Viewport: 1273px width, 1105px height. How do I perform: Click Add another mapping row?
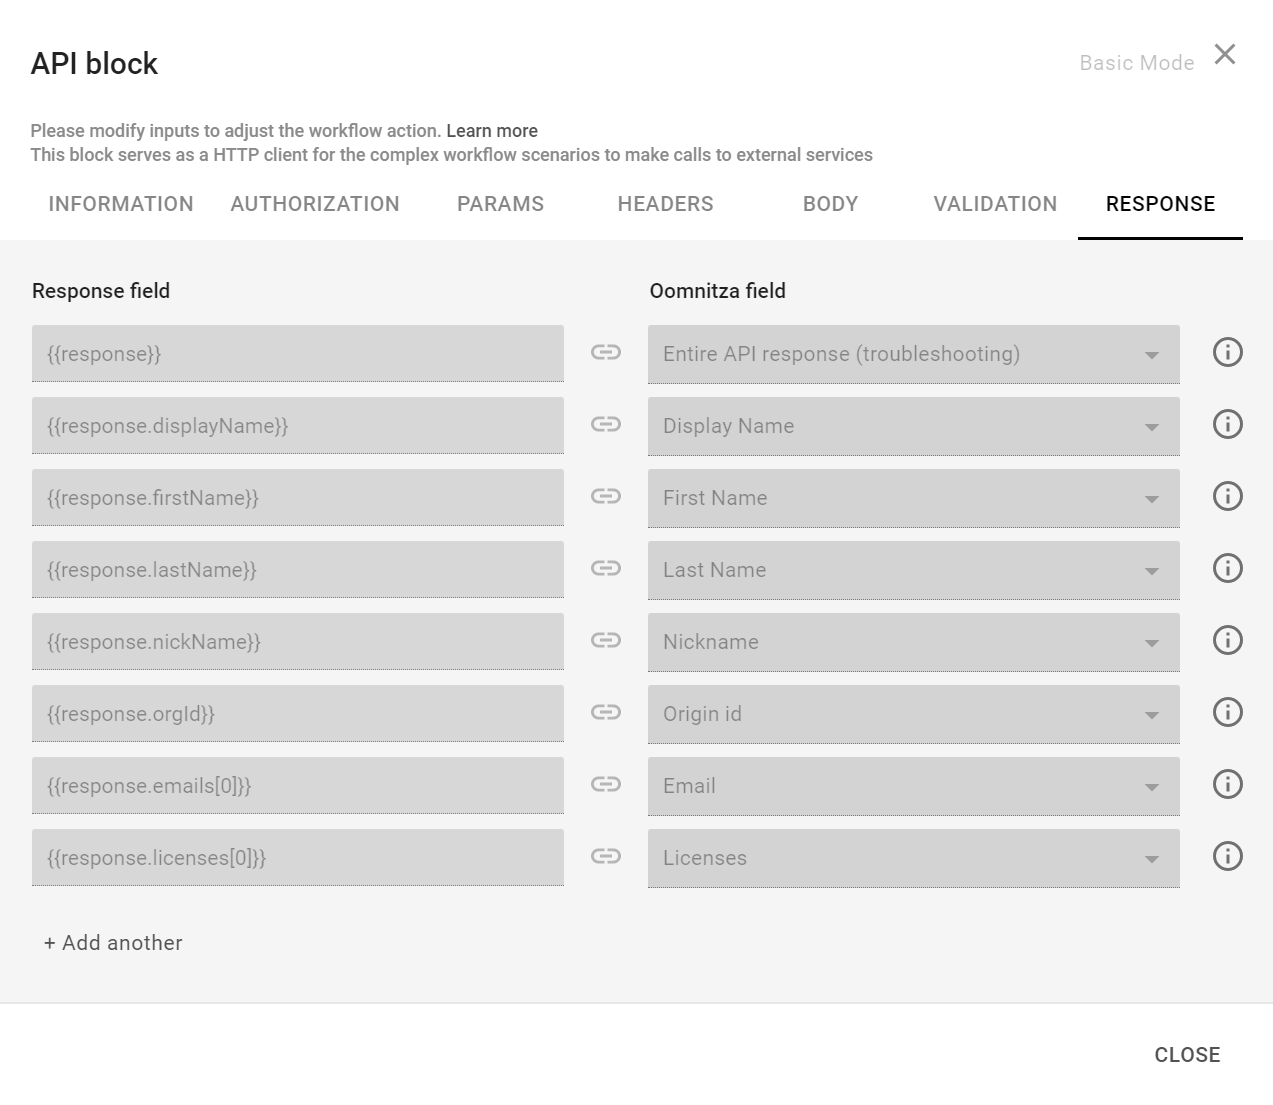[113, 943]
